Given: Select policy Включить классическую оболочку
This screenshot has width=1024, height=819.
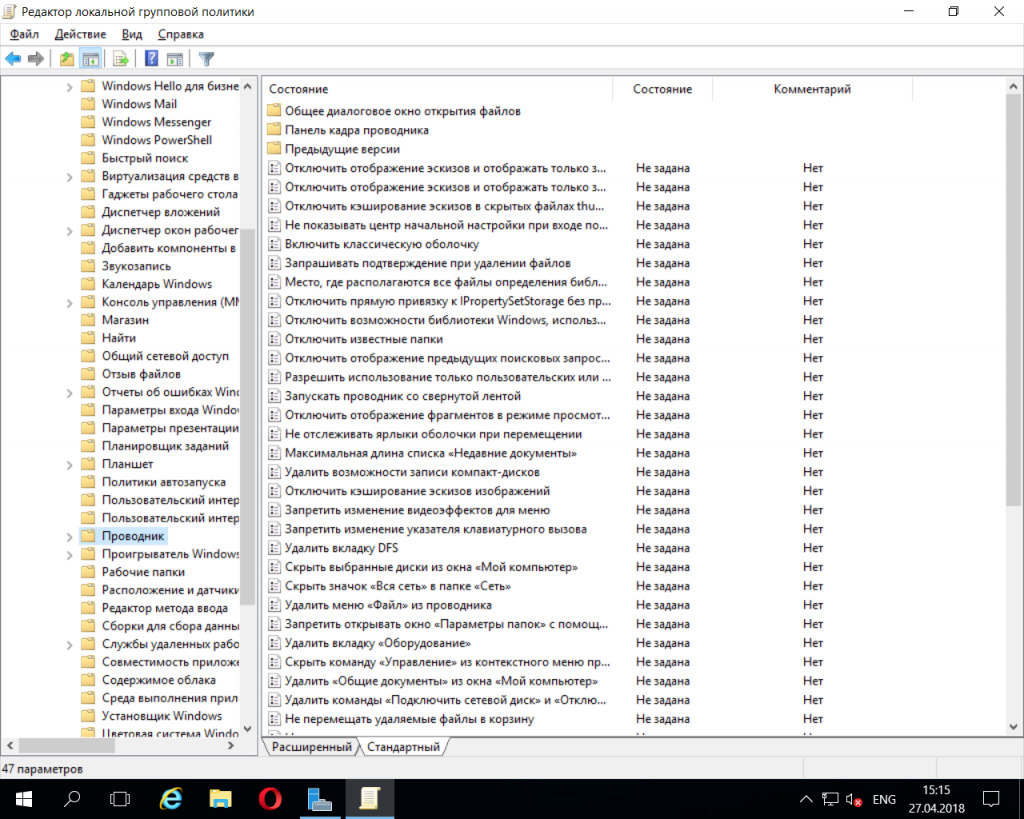Looking at the screenshot, I should click(x=382, y=244).
